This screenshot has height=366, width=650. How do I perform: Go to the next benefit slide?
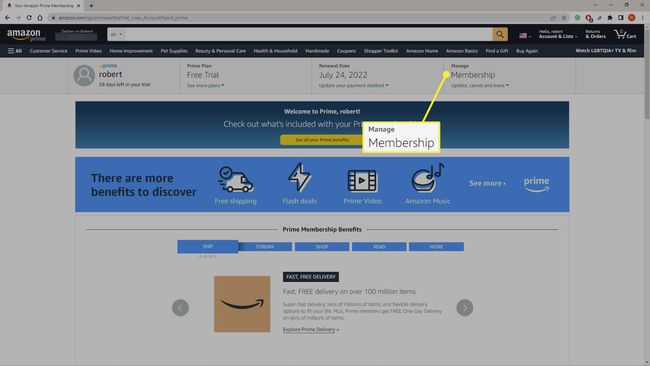click(465, 308)
